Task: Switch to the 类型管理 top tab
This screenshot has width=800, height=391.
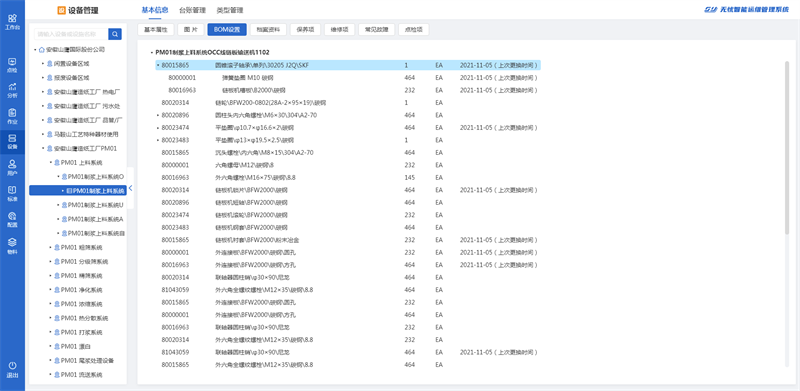Action: [x=230, y=10]
